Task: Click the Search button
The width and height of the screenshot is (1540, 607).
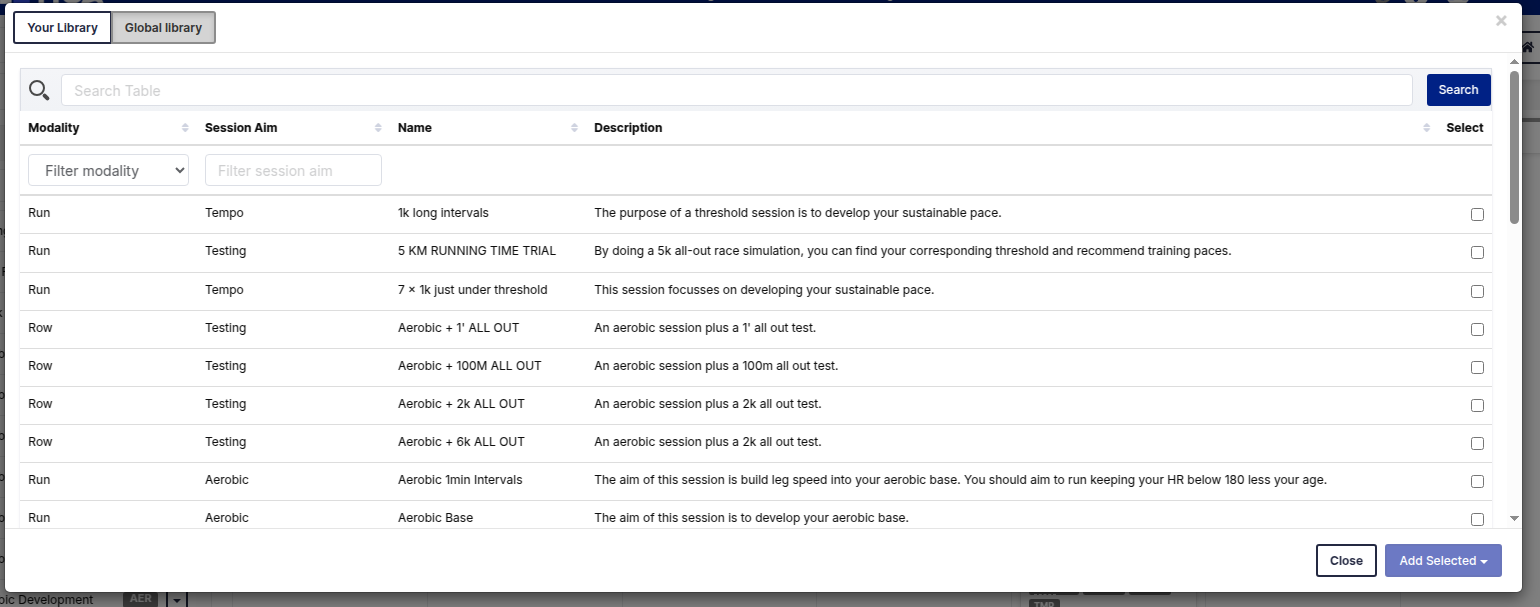Action: point(1458,90)
